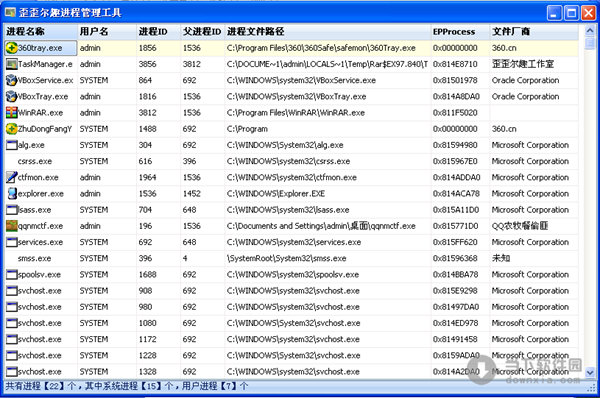
Task: Click the qqnmctf.exe file path
Action: [321, 226]
